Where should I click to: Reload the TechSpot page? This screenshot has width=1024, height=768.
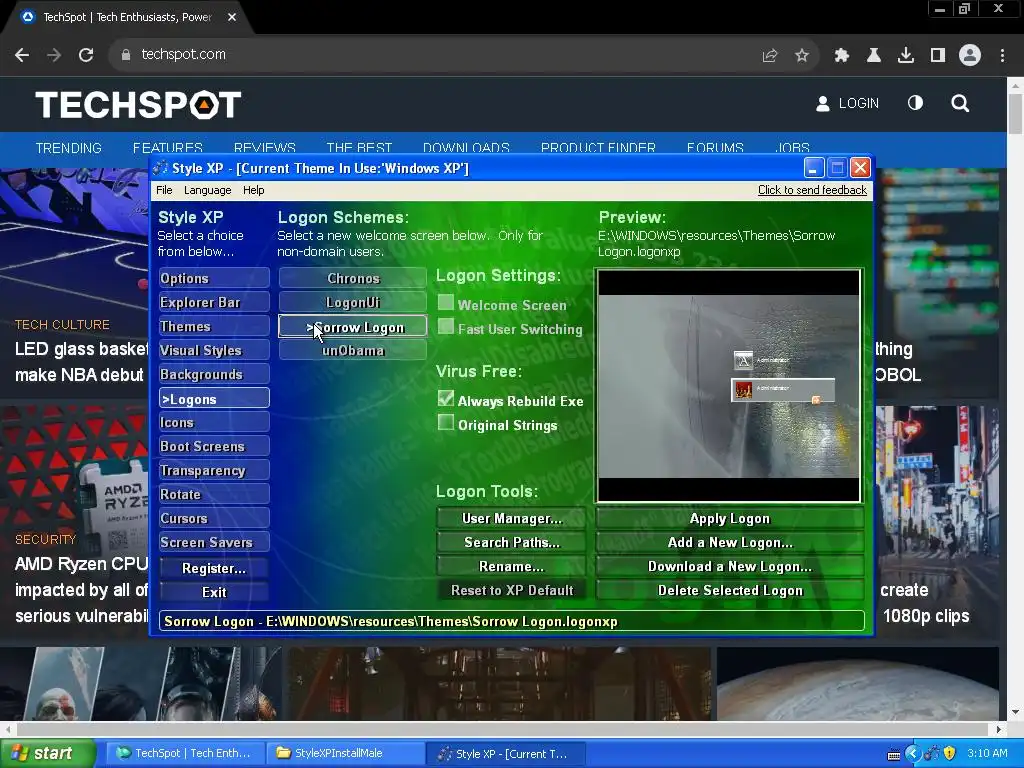tap(86, 55)
